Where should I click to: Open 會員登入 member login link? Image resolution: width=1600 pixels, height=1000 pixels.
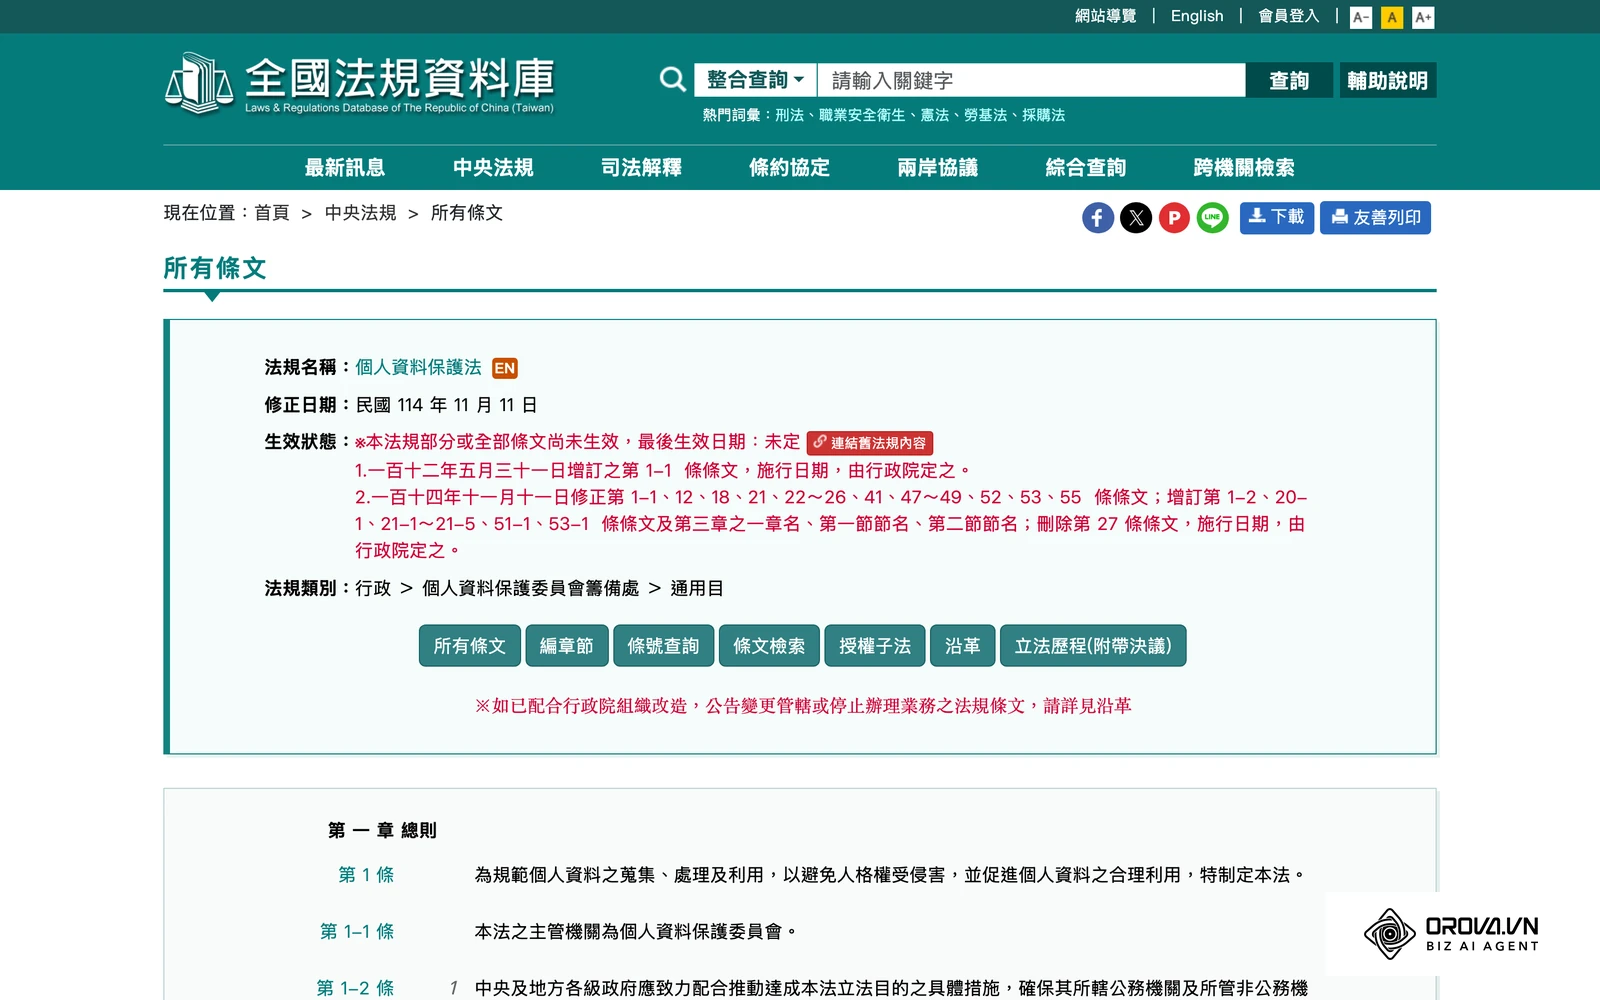(x=1289, y=16)
